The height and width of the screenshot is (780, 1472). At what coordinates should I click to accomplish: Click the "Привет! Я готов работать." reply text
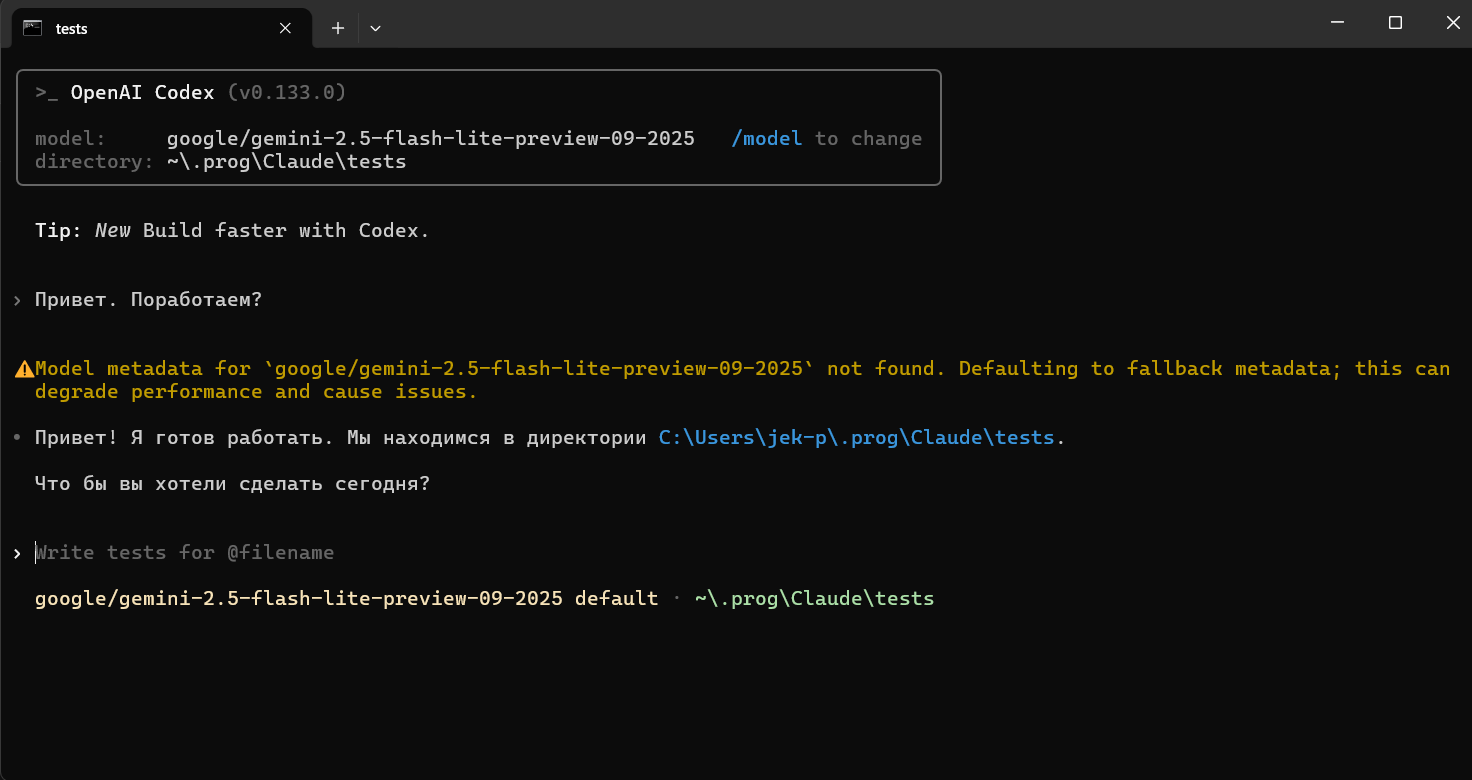185,438
